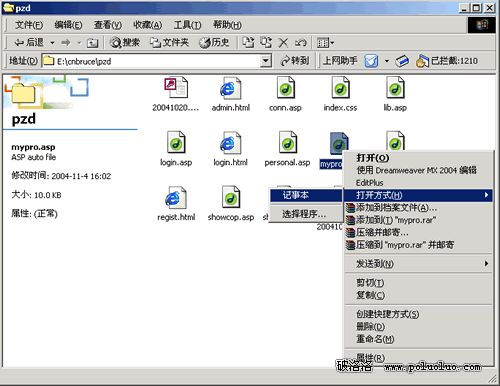Open the Views dropdown button
This screenshot has height=386, width=500.
point(325,43)
